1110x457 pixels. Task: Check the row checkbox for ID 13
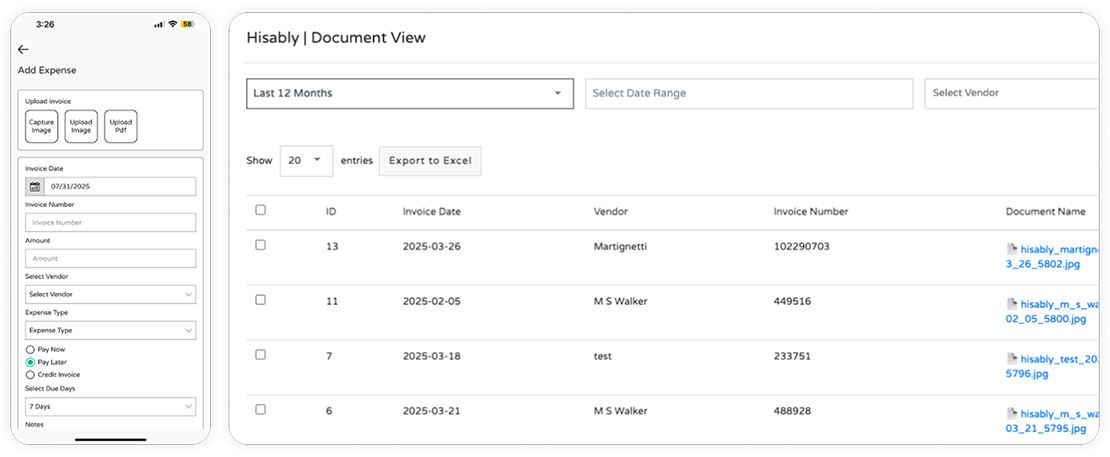(x=261, y=245)
